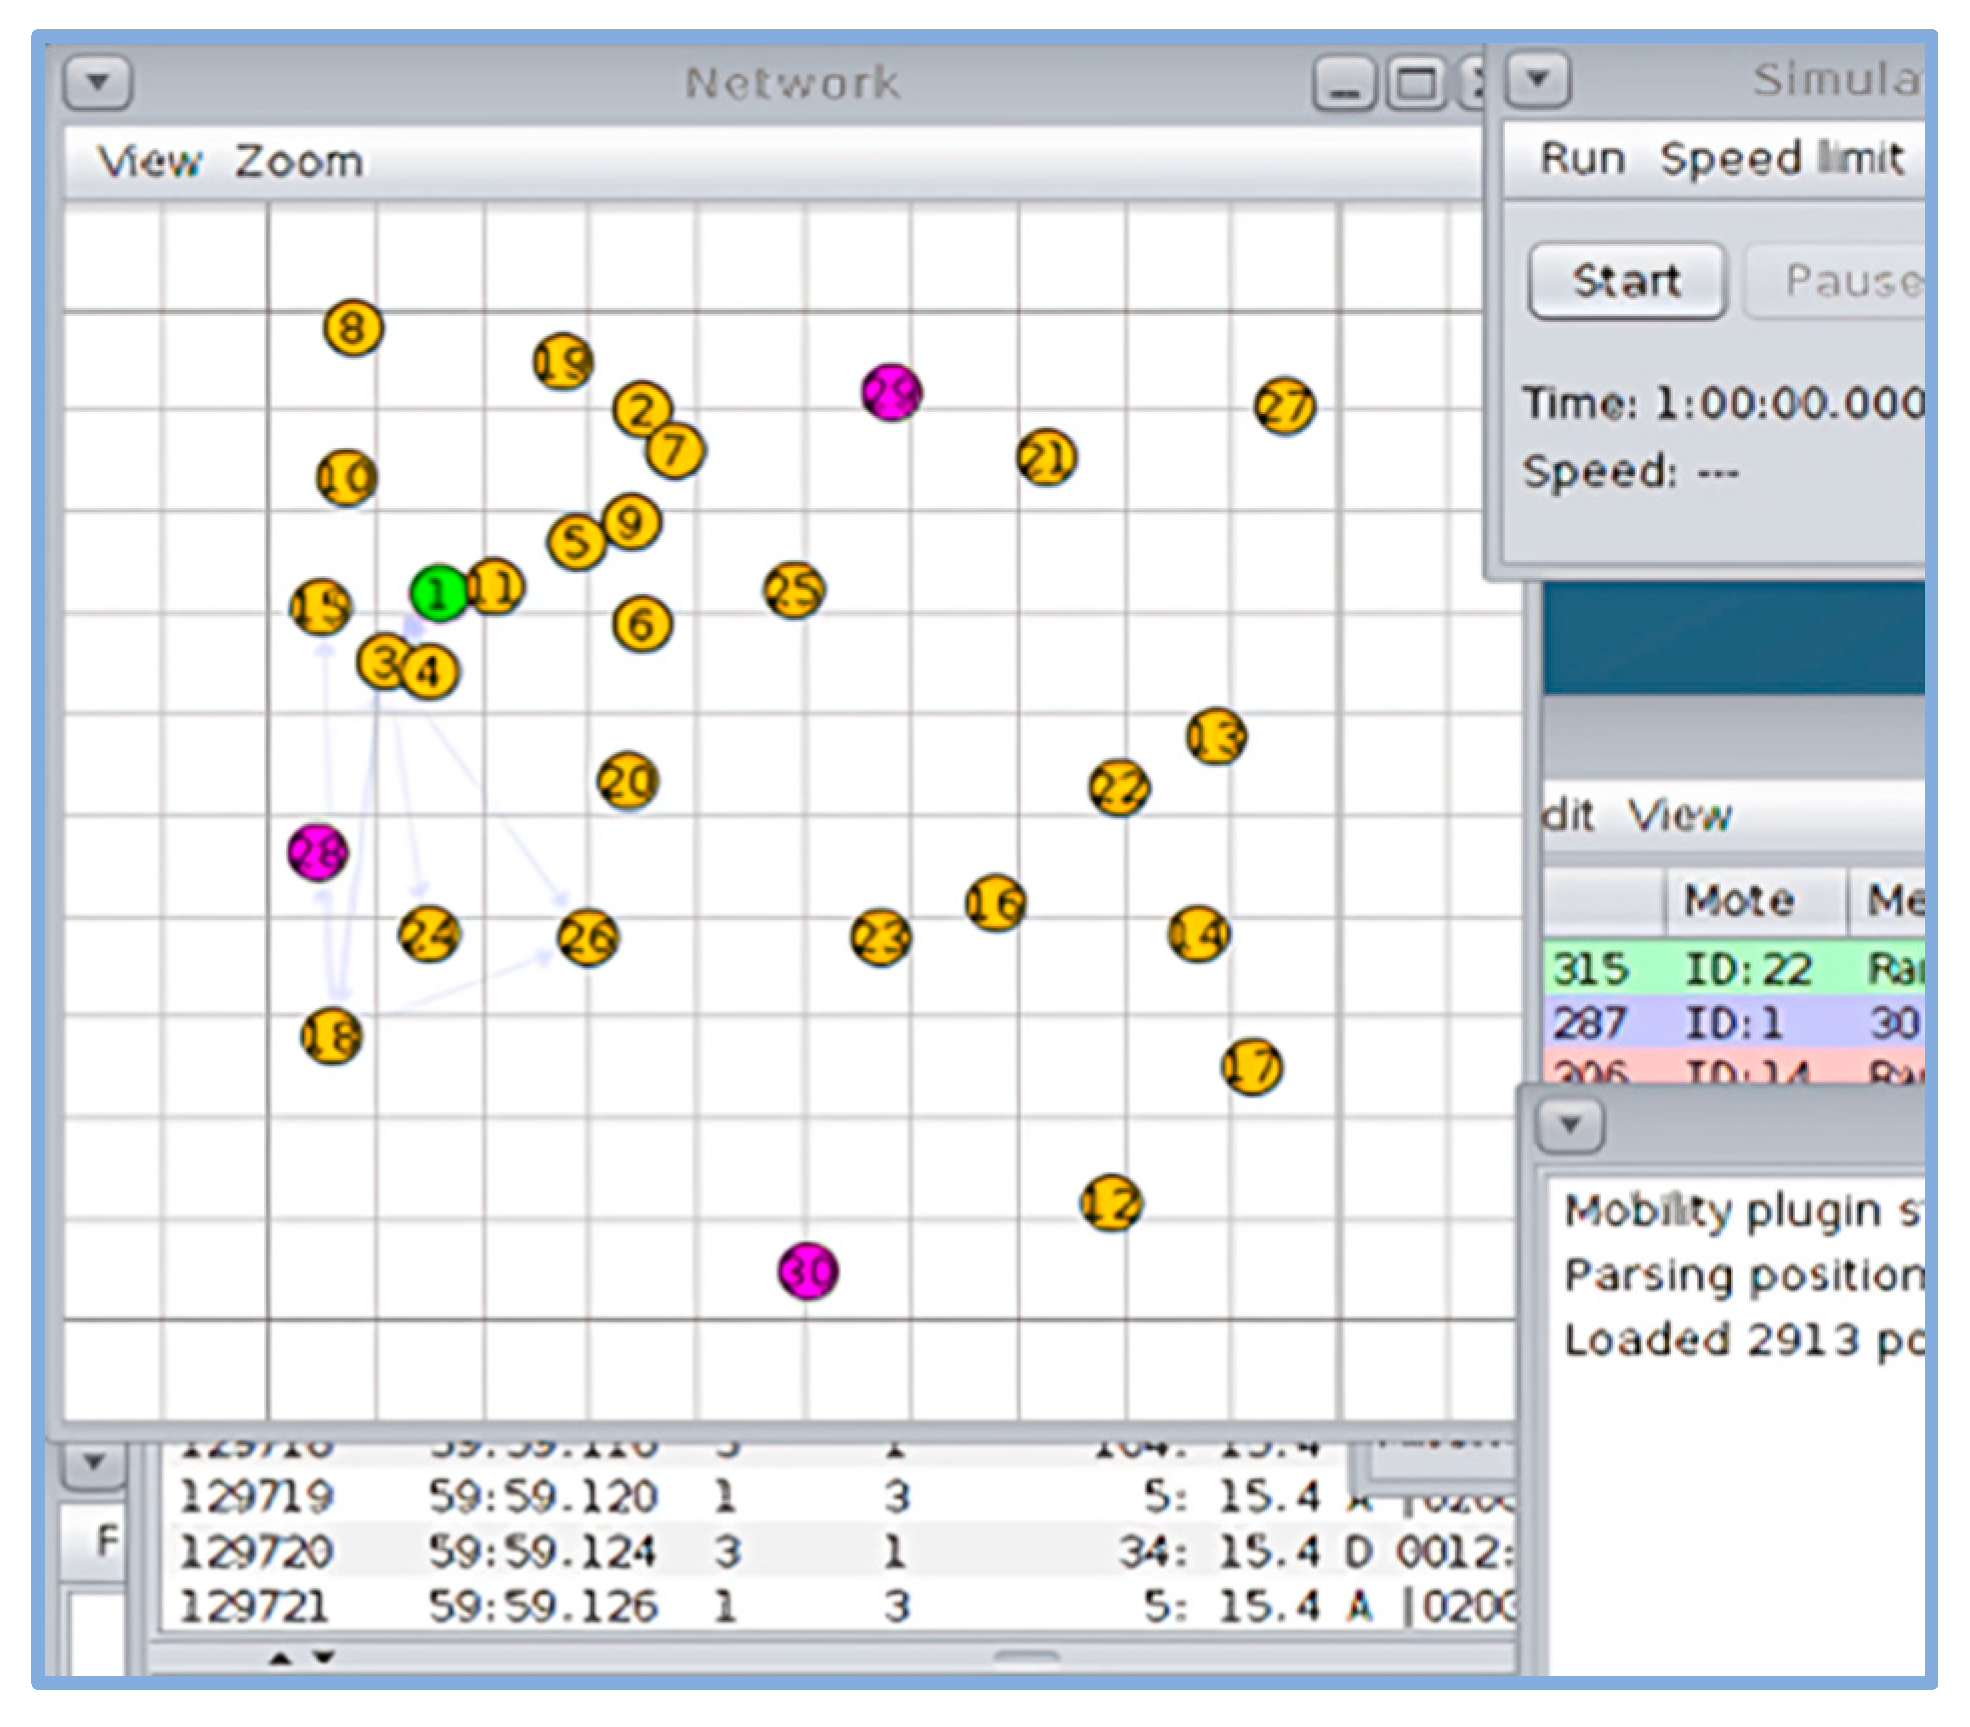Click the magenta mote 29
1970x1727 pixels.
click(891, 393)
